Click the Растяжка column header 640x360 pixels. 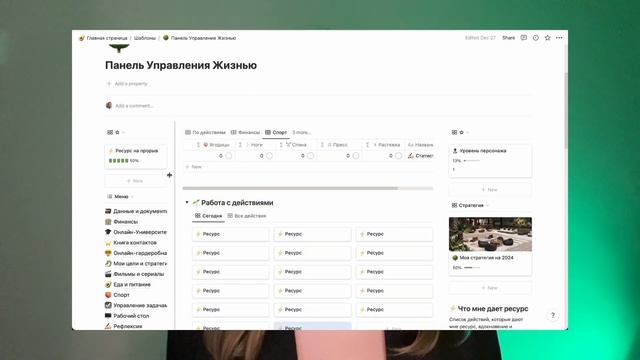pos(385,145)
